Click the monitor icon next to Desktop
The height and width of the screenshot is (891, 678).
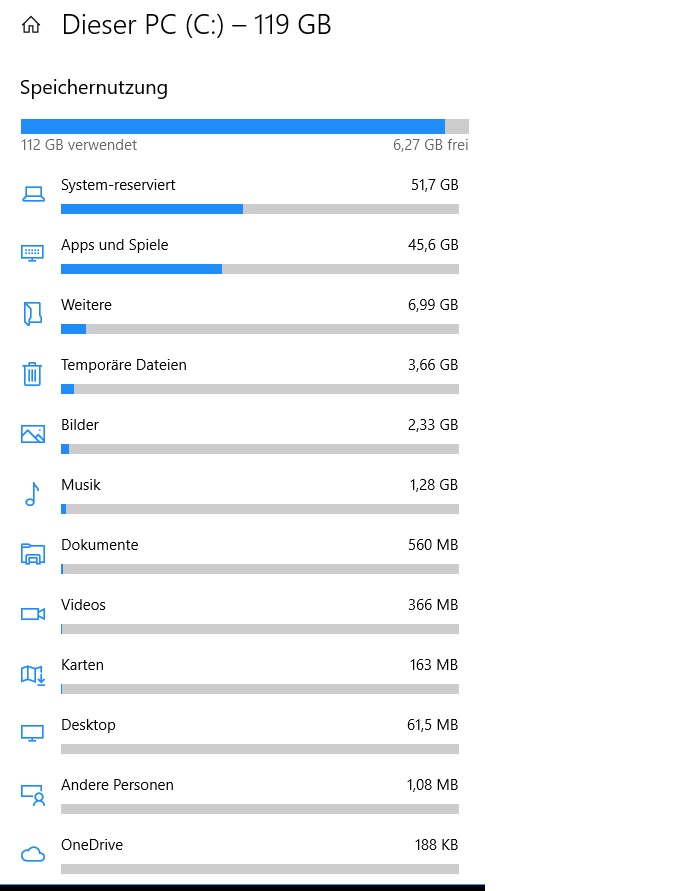[x=32, y=733]
